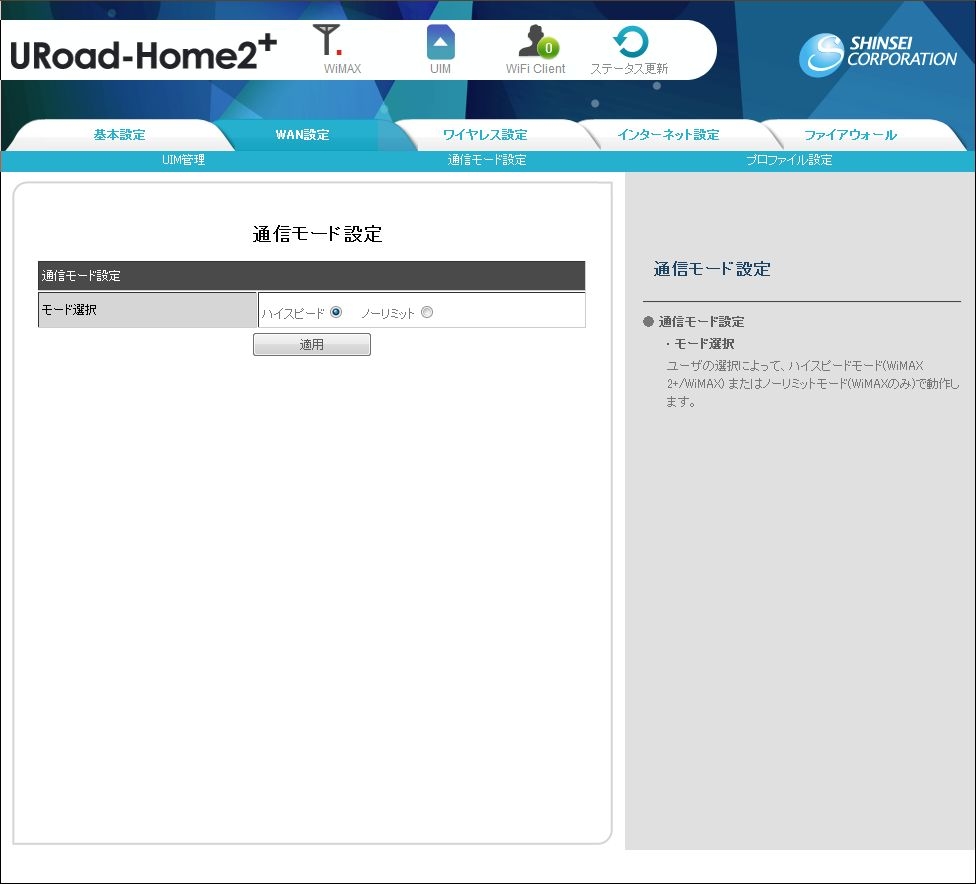The image size is (976, 884).
Task: Click the 通信モード設定 heading in the sidebar
Action: tap(711, 269)
